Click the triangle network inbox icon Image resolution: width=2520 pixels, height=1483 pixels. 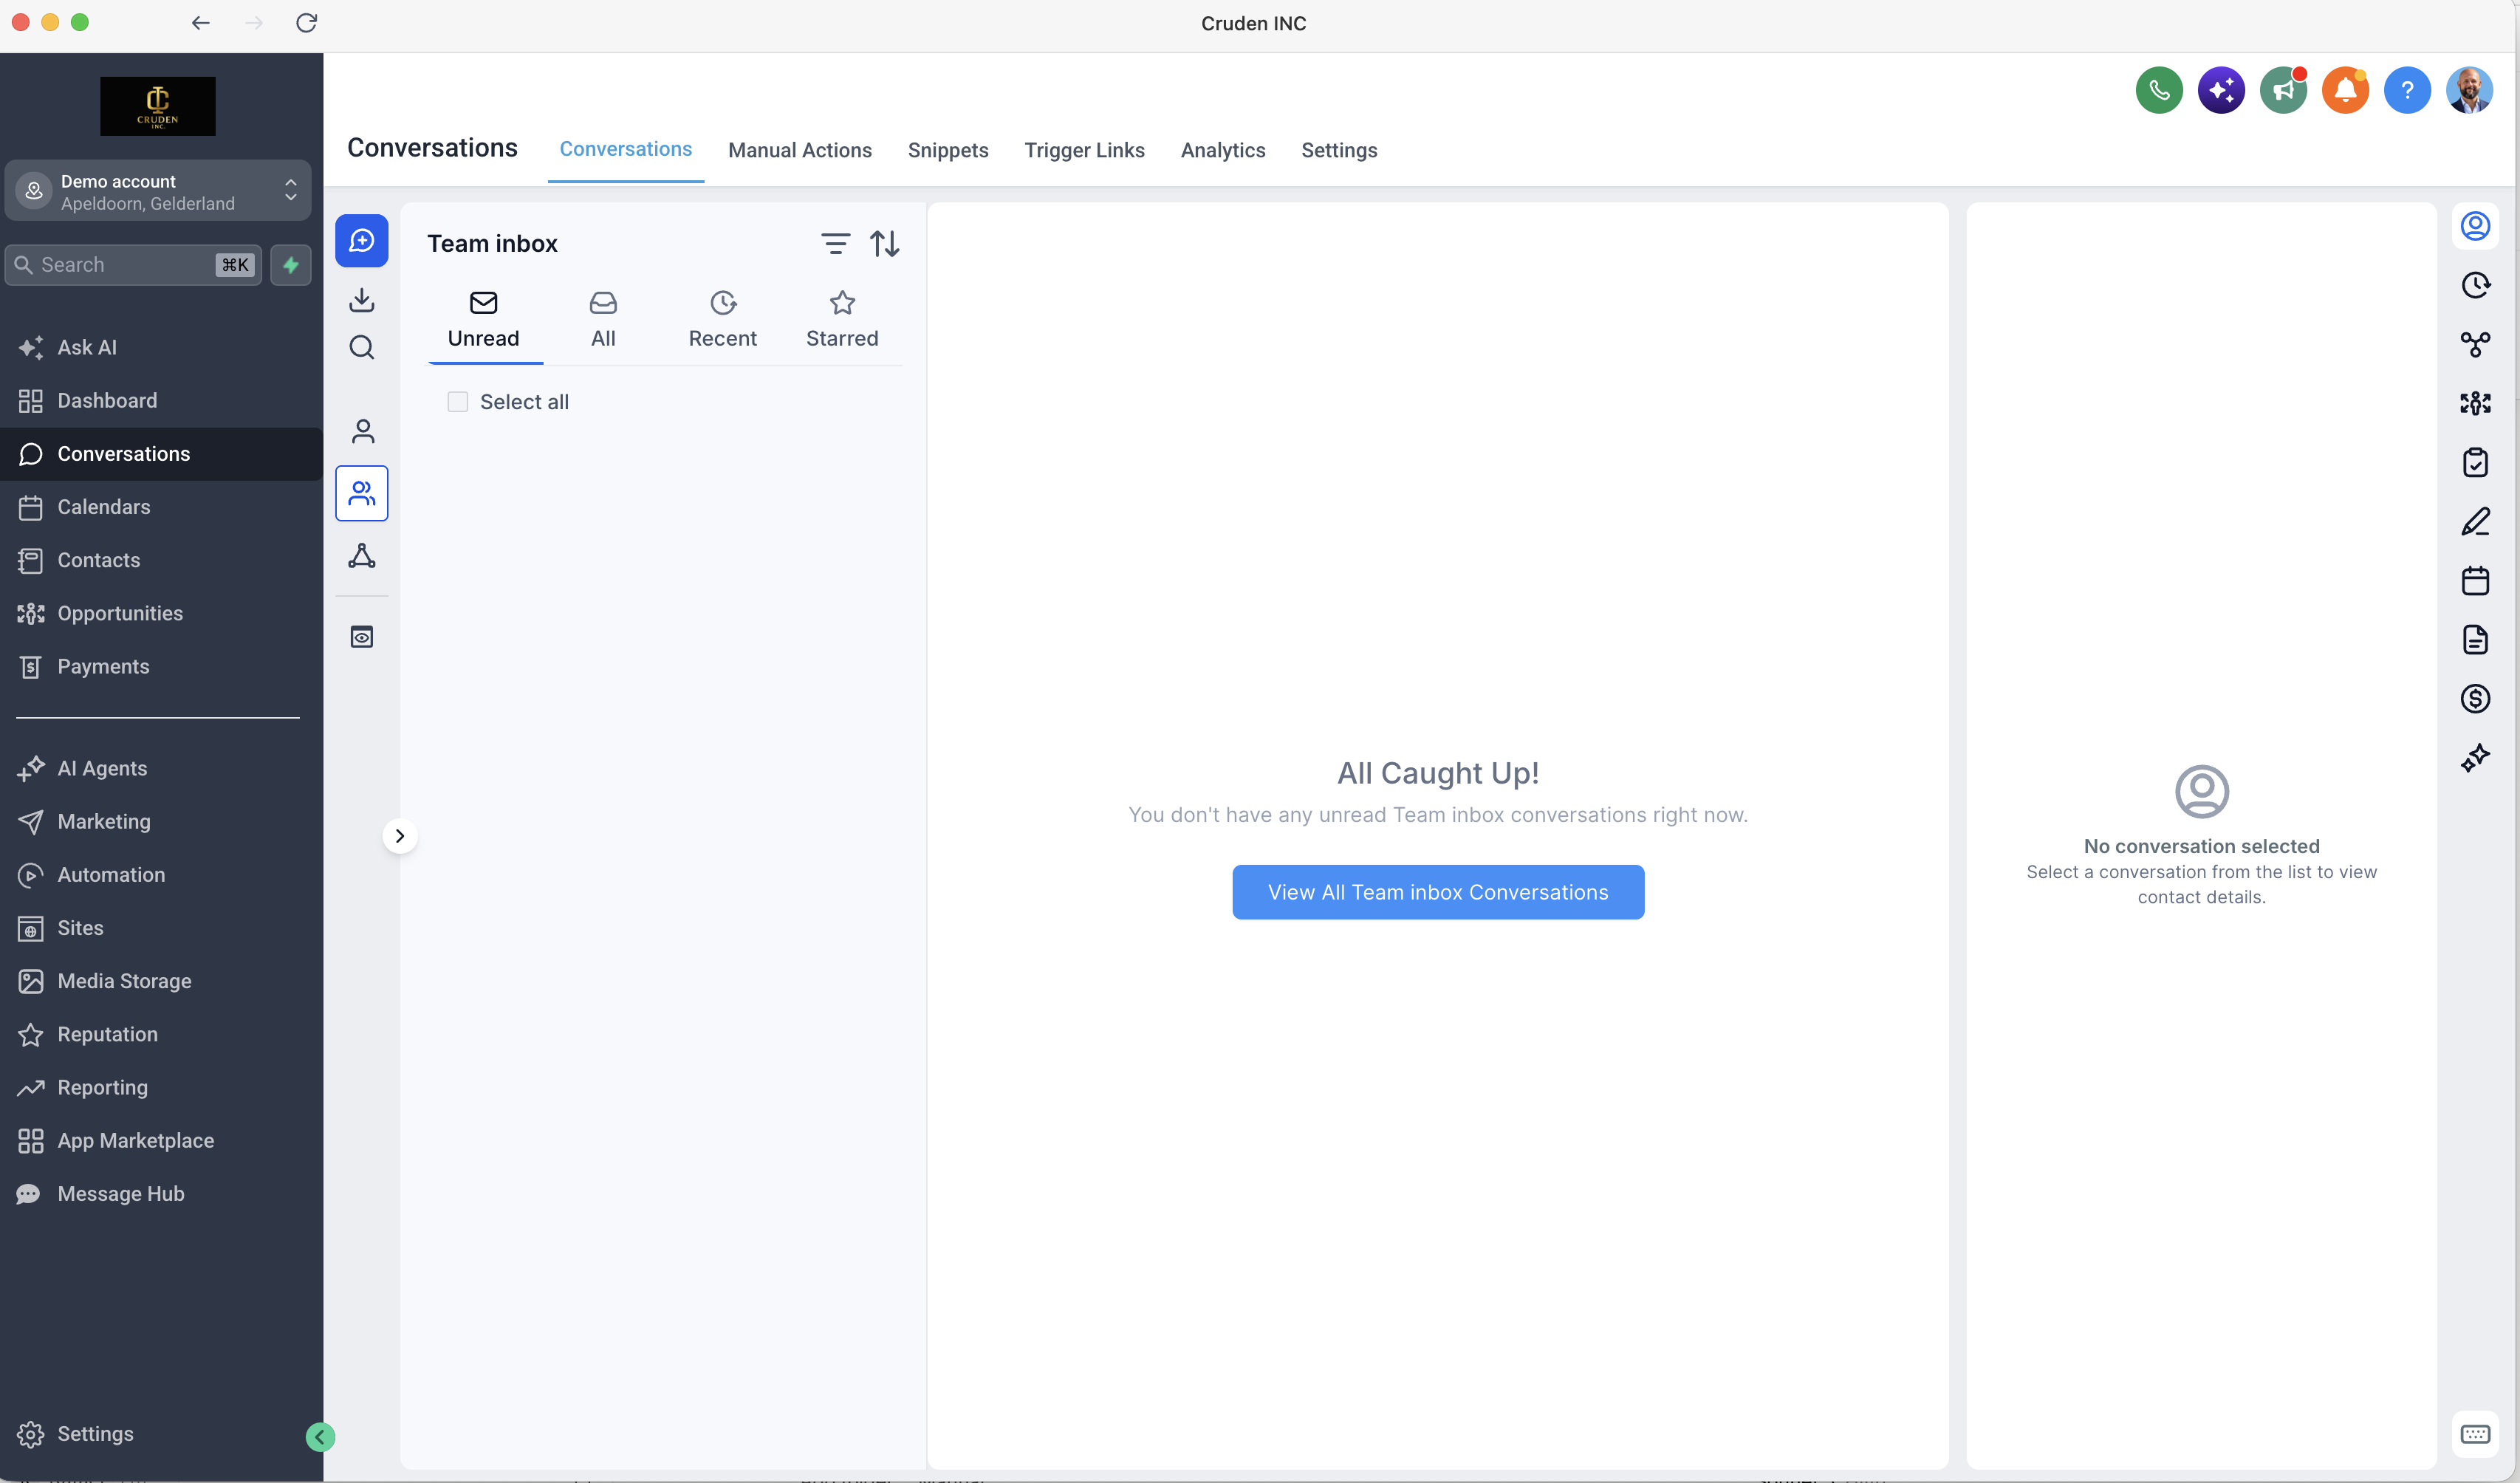click(x=362, y=556)
